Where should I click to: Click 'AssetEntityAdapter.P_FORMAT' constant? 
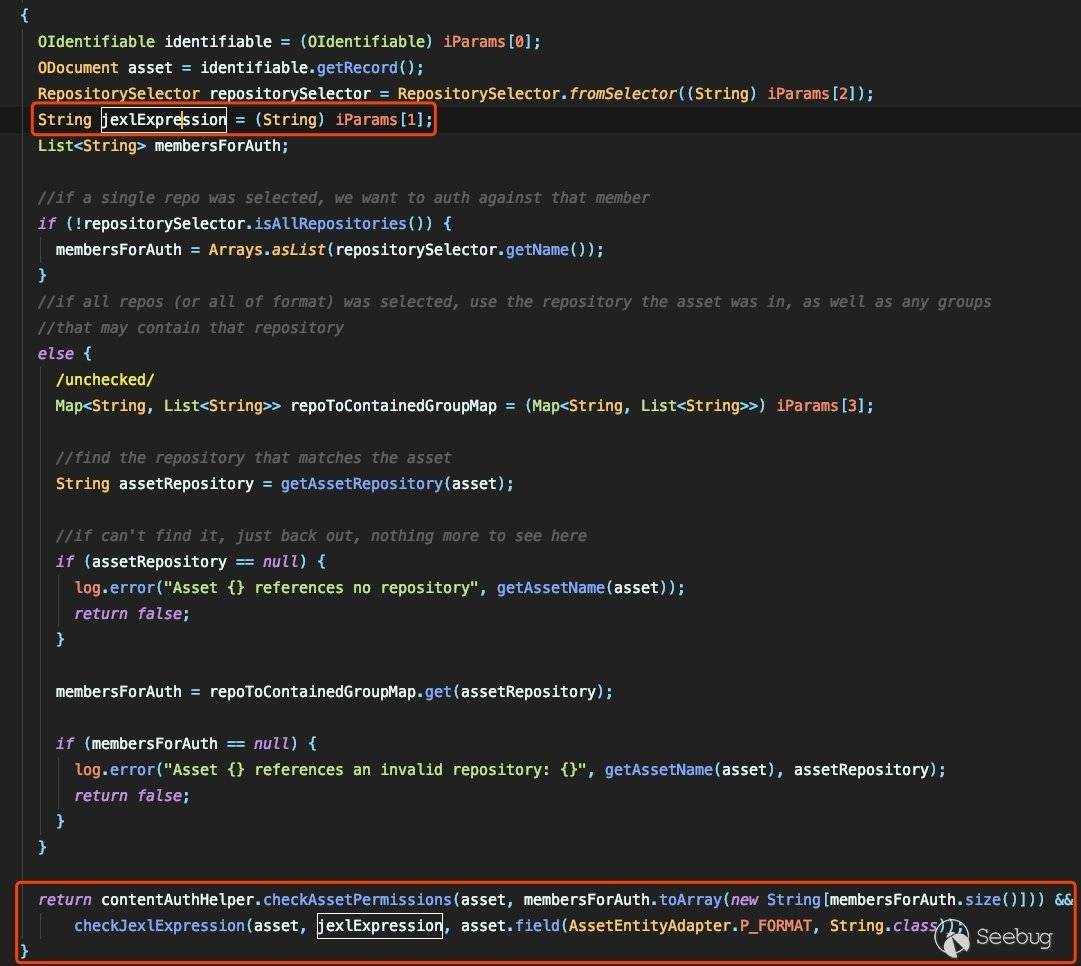point(690,926)
